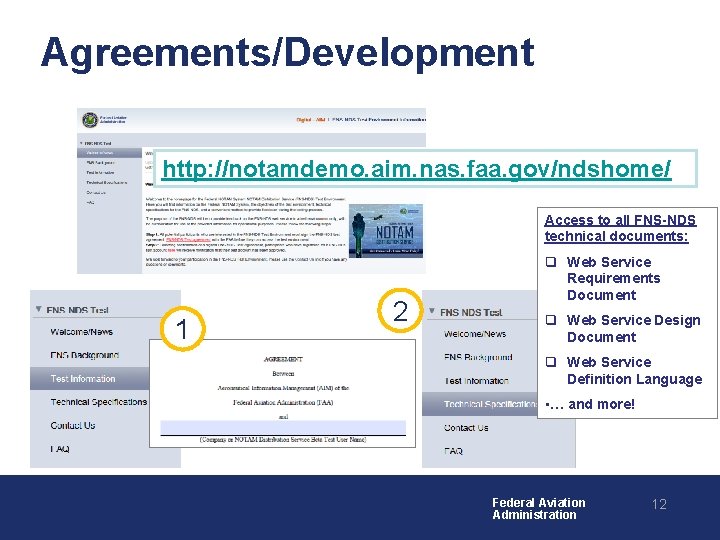Screen dimensions: 720x540
Task: Click the NOTAM Distribution Service banner image
Action: click(386, 231)
